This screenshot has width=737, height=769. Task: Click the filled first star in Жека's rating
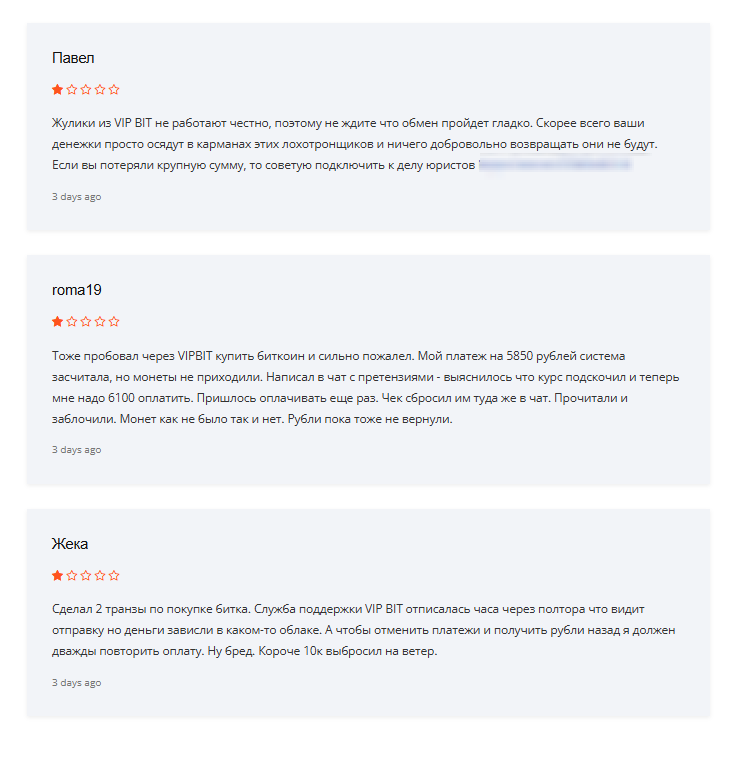[x=57, y=576]
